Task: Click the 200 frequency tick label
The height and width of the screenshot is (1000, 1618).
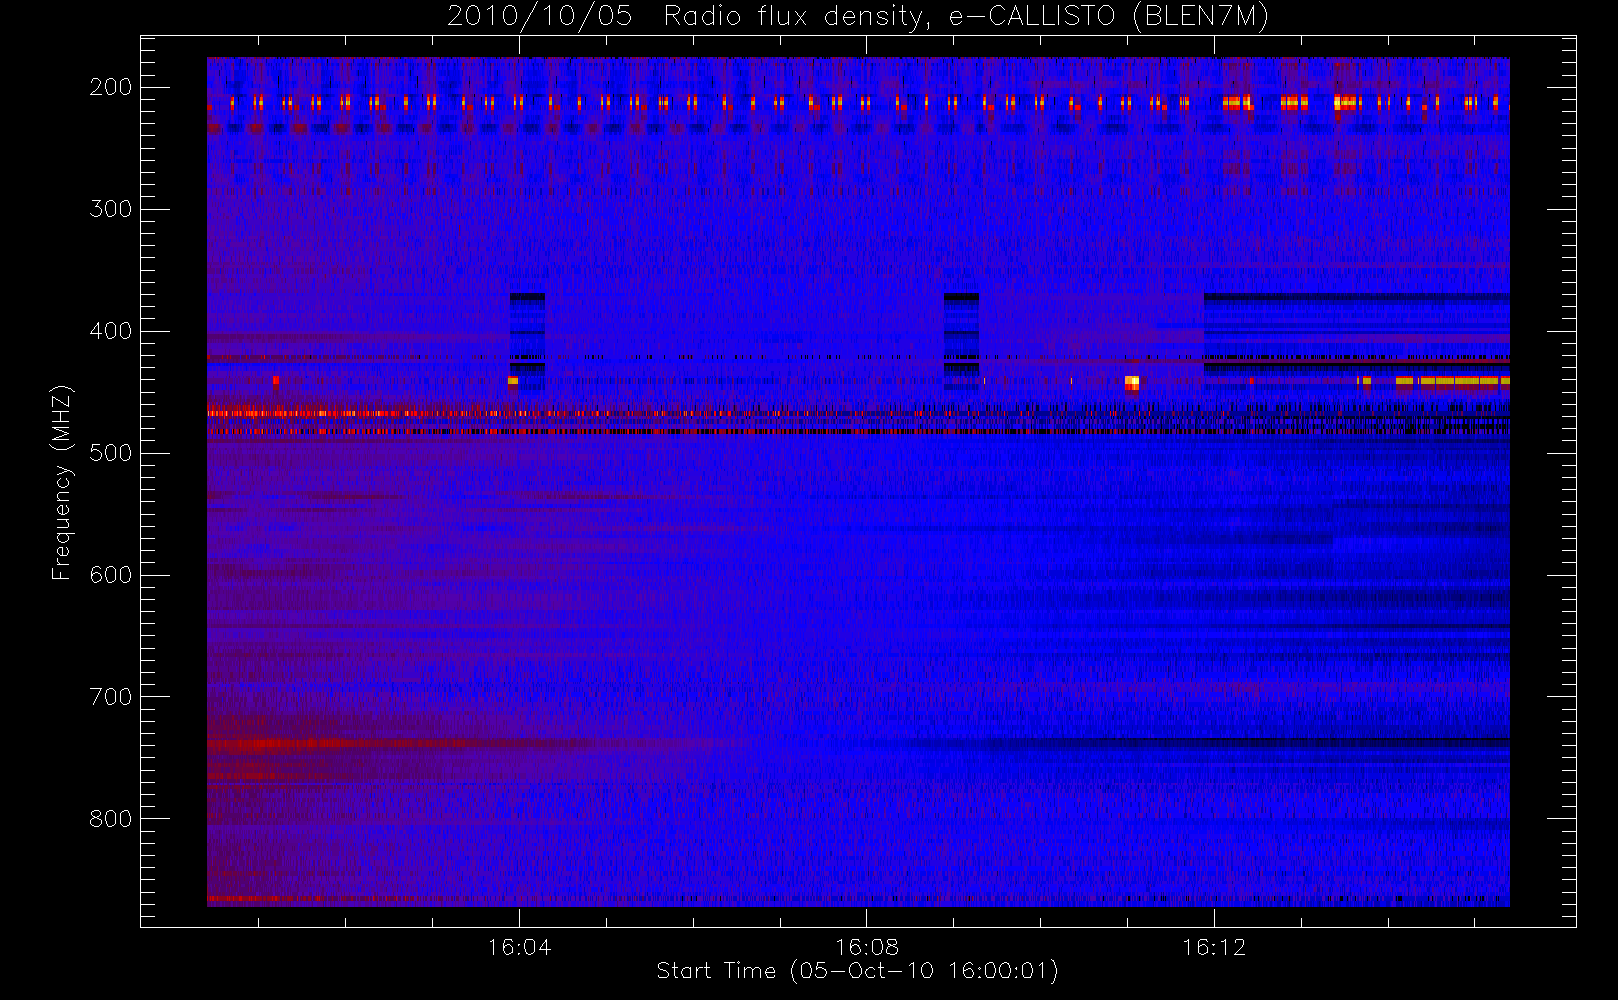Action: 111,87
